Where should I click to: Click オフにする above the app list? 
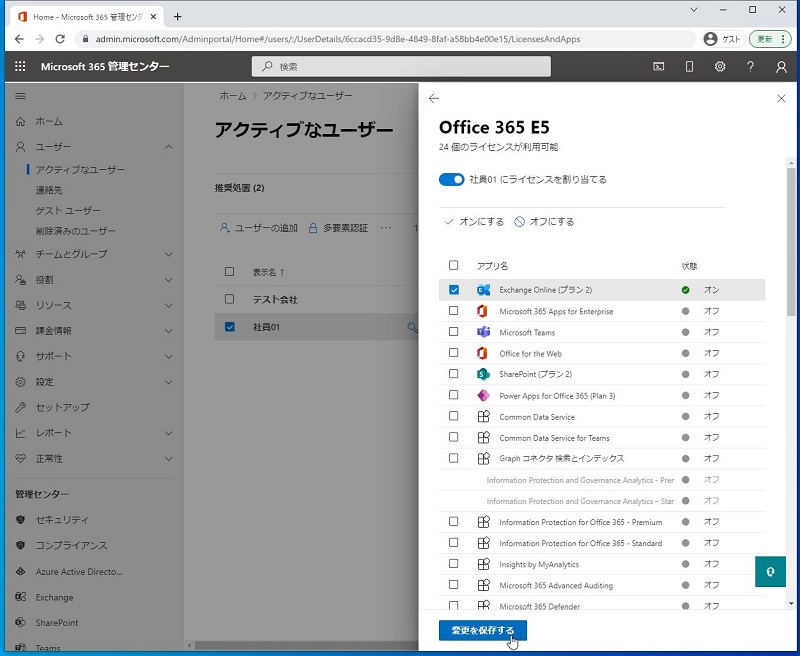click(x=544, y=222)
